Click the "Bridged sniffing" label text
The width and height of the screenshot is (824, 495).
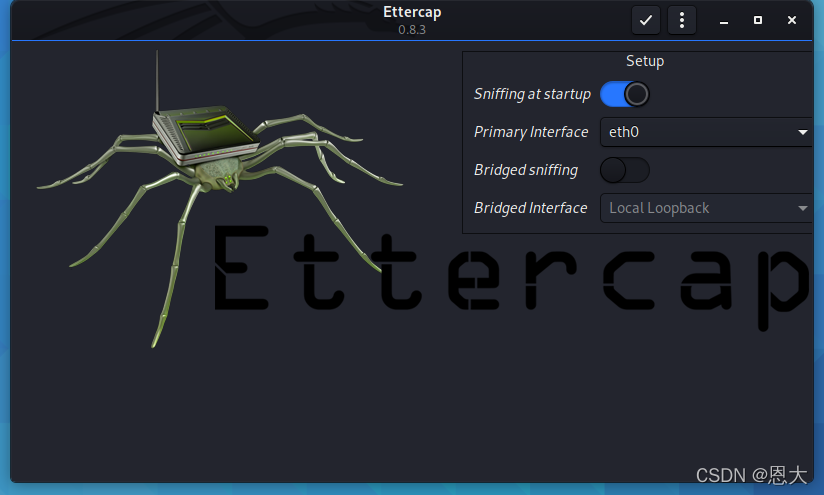click(526, 170)
